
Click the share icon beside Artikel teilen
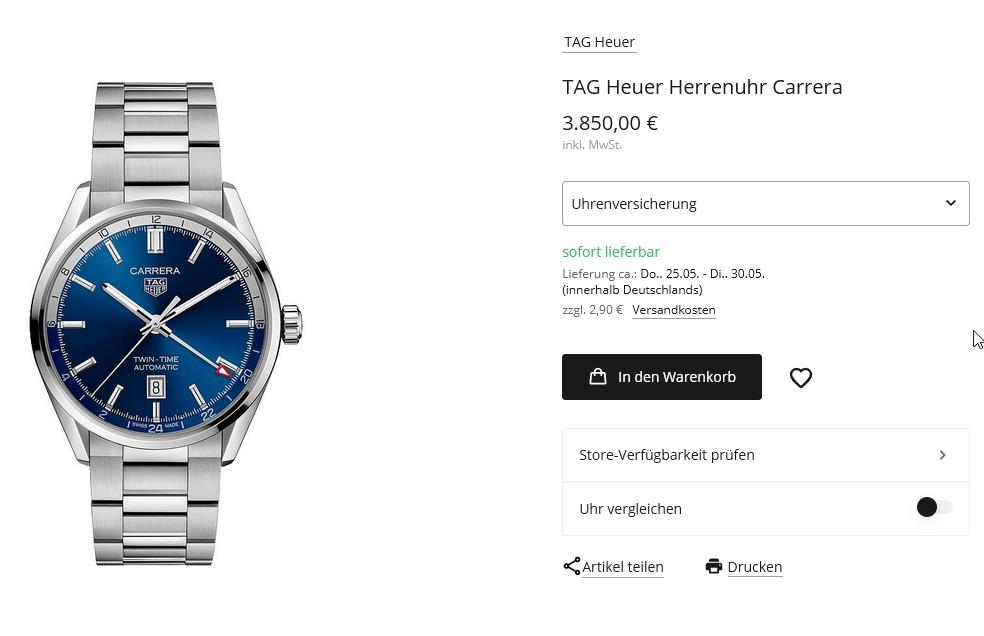coord(571,566)
